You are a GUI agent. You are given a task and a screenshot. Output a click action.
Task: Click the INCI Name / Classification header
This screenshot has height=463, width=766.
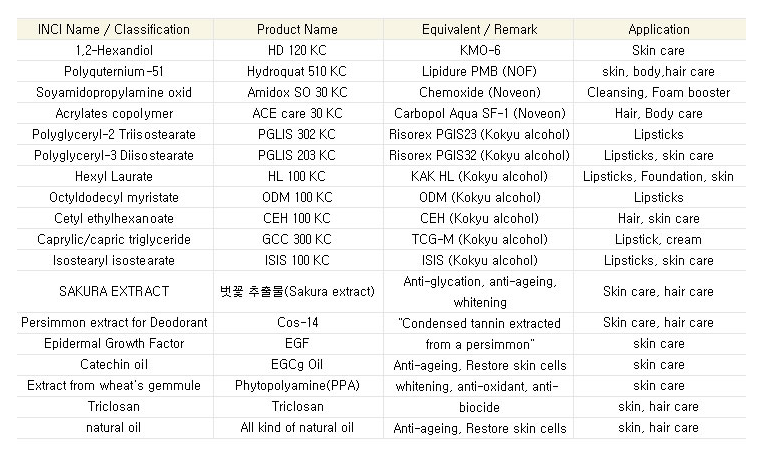[114, 29]
